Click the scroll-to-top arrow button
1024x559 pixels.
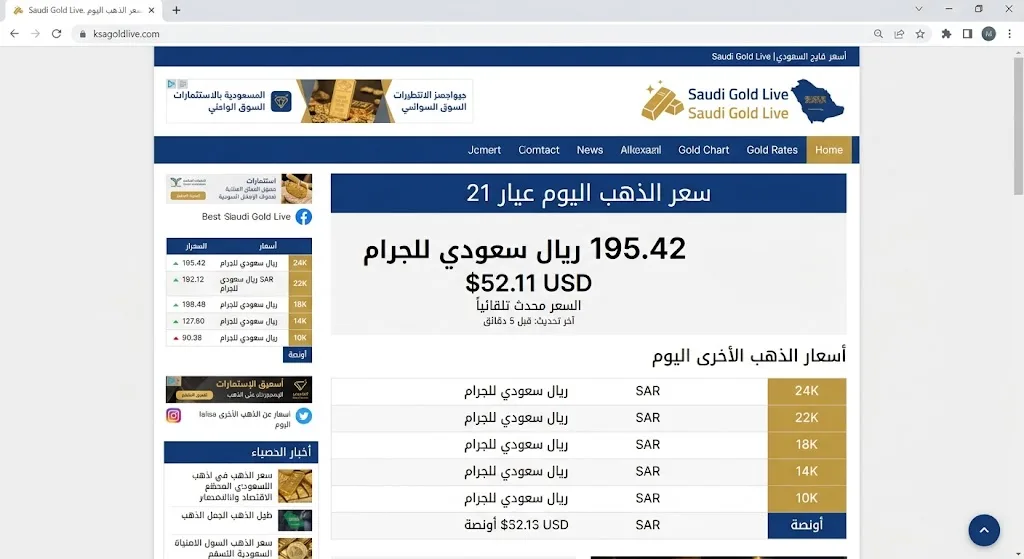coord(984,530)
